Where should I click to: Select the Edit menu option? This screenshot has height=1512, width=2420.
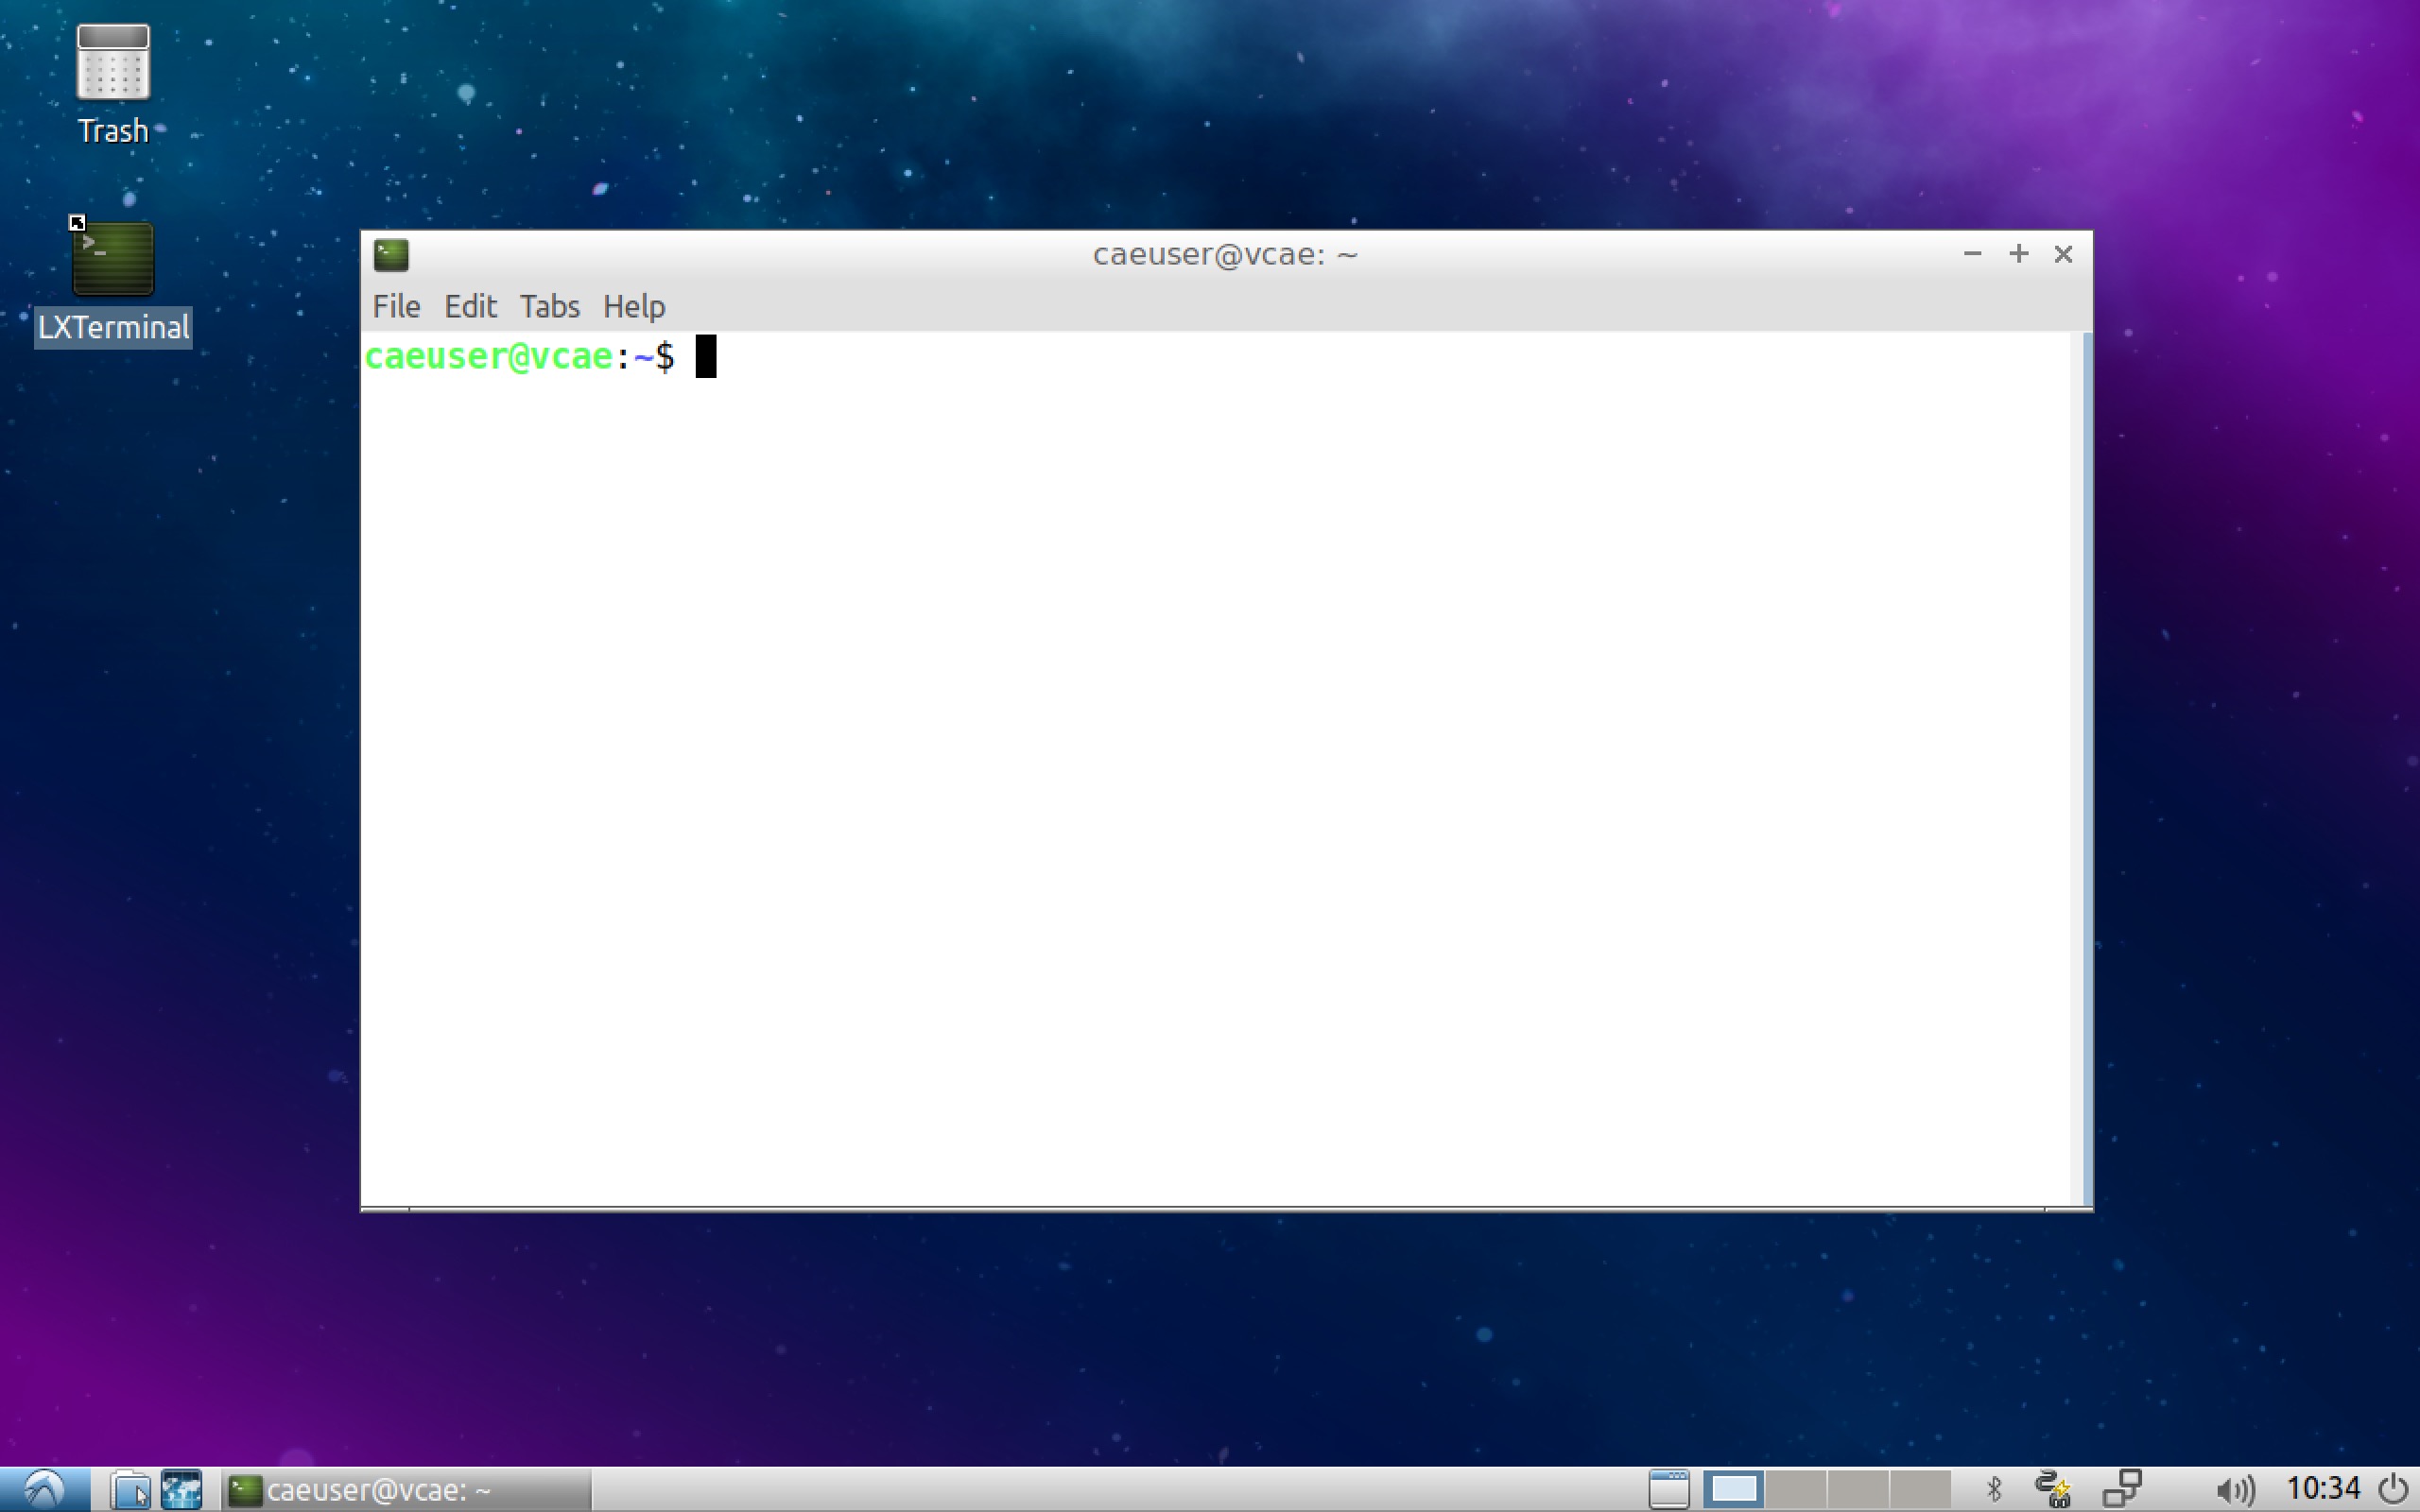pyautogui.click(x=469, y=305)
